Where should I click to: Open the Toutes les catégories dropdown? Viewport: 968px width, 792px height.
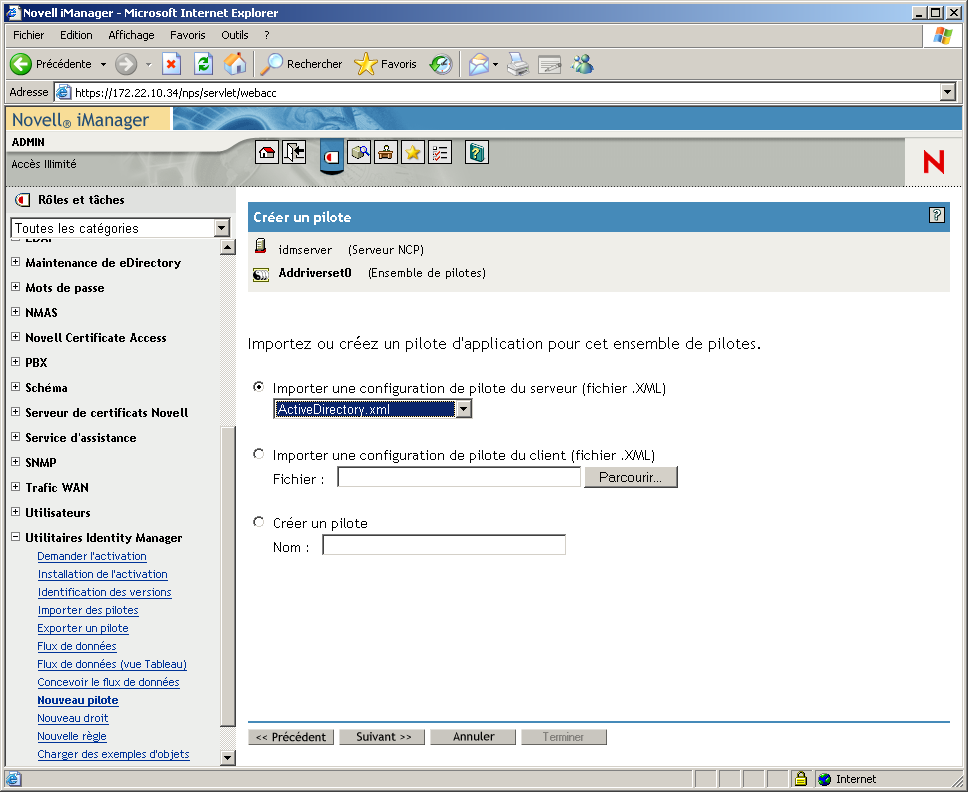pos(221,228)
